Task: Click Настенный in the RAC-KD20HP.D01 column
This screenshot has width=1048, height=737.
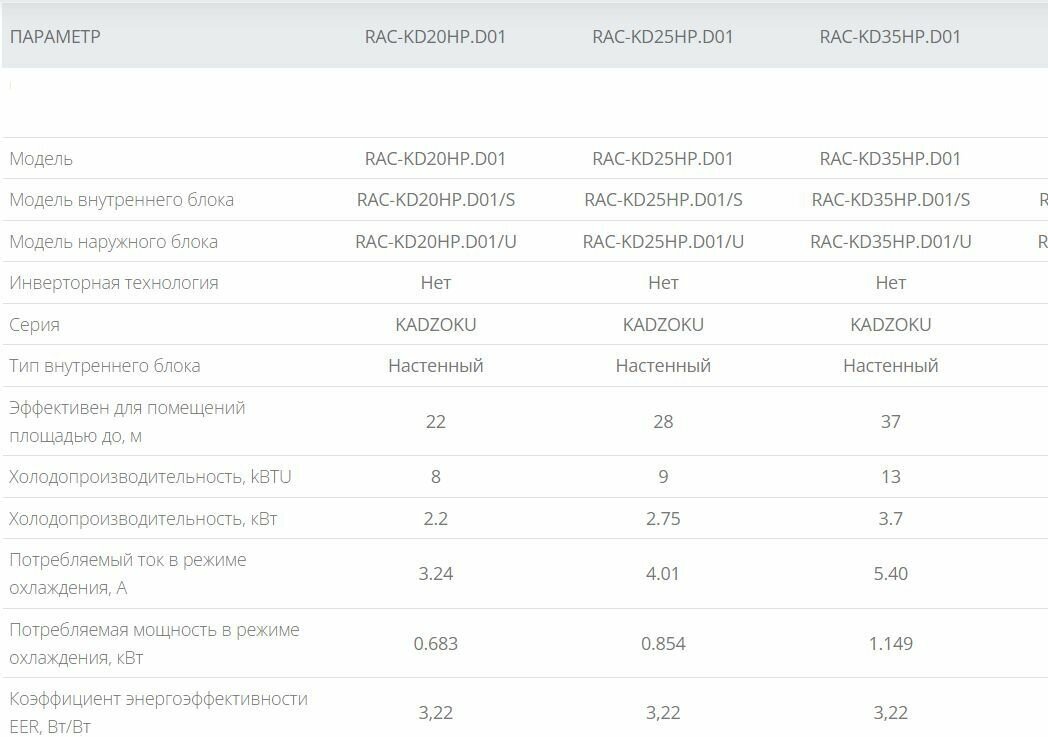Action: (436, 365)
